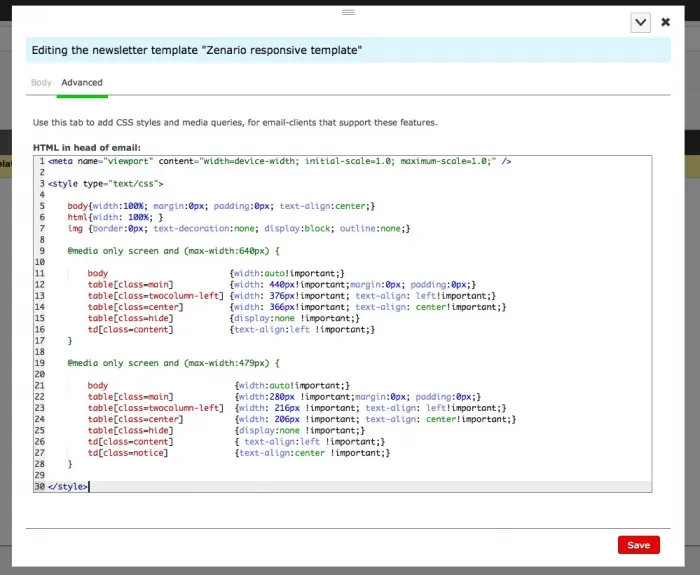
Task: Click line number 28 in the gutter
Action: (x=40, y=464)
